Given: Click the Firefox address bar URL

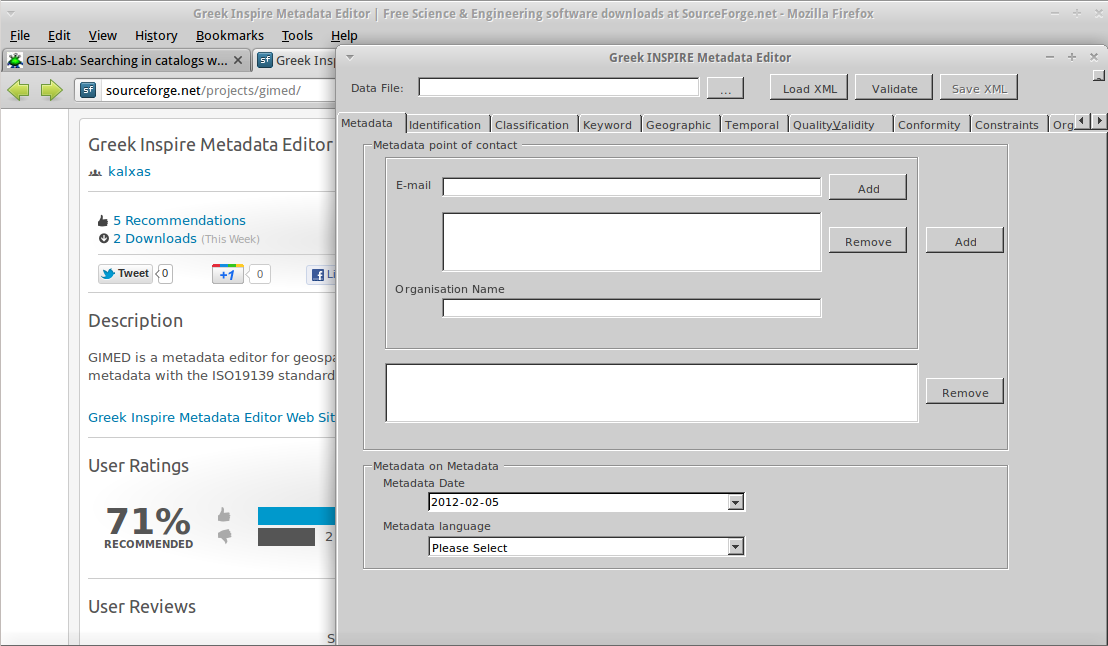Looking at the screenshot, I should [203, 90].
